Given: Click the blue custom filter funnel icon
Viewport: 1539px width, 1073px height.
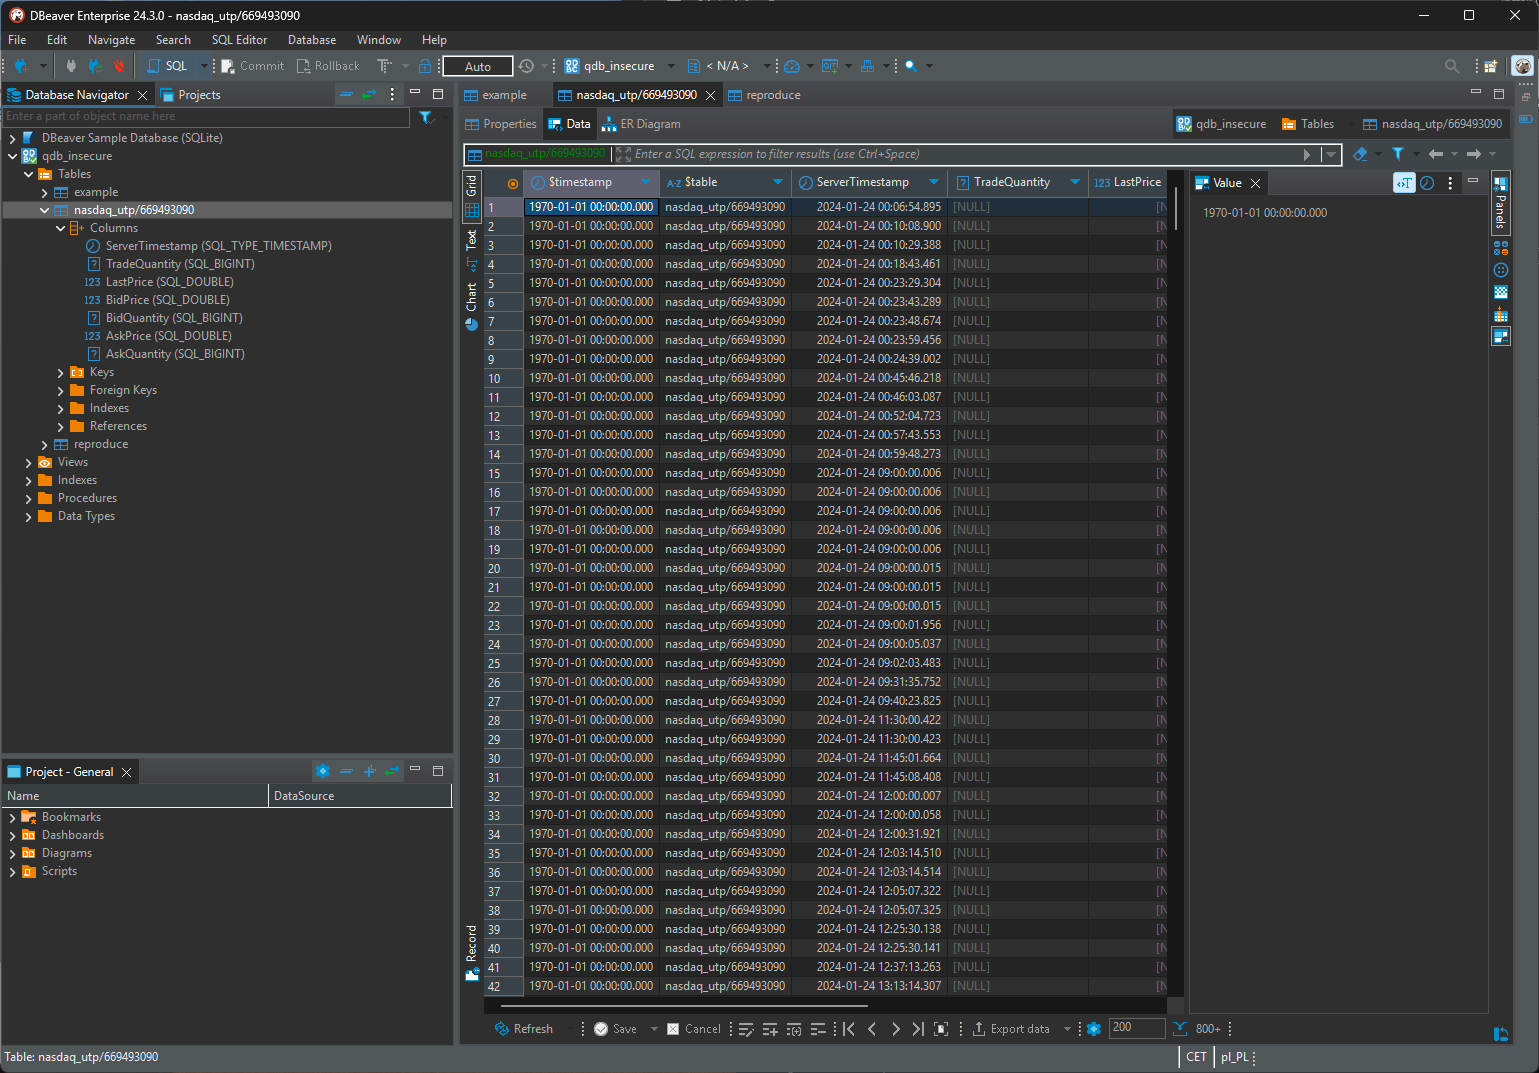Looking at the screenshot, I should point(1398,154).
